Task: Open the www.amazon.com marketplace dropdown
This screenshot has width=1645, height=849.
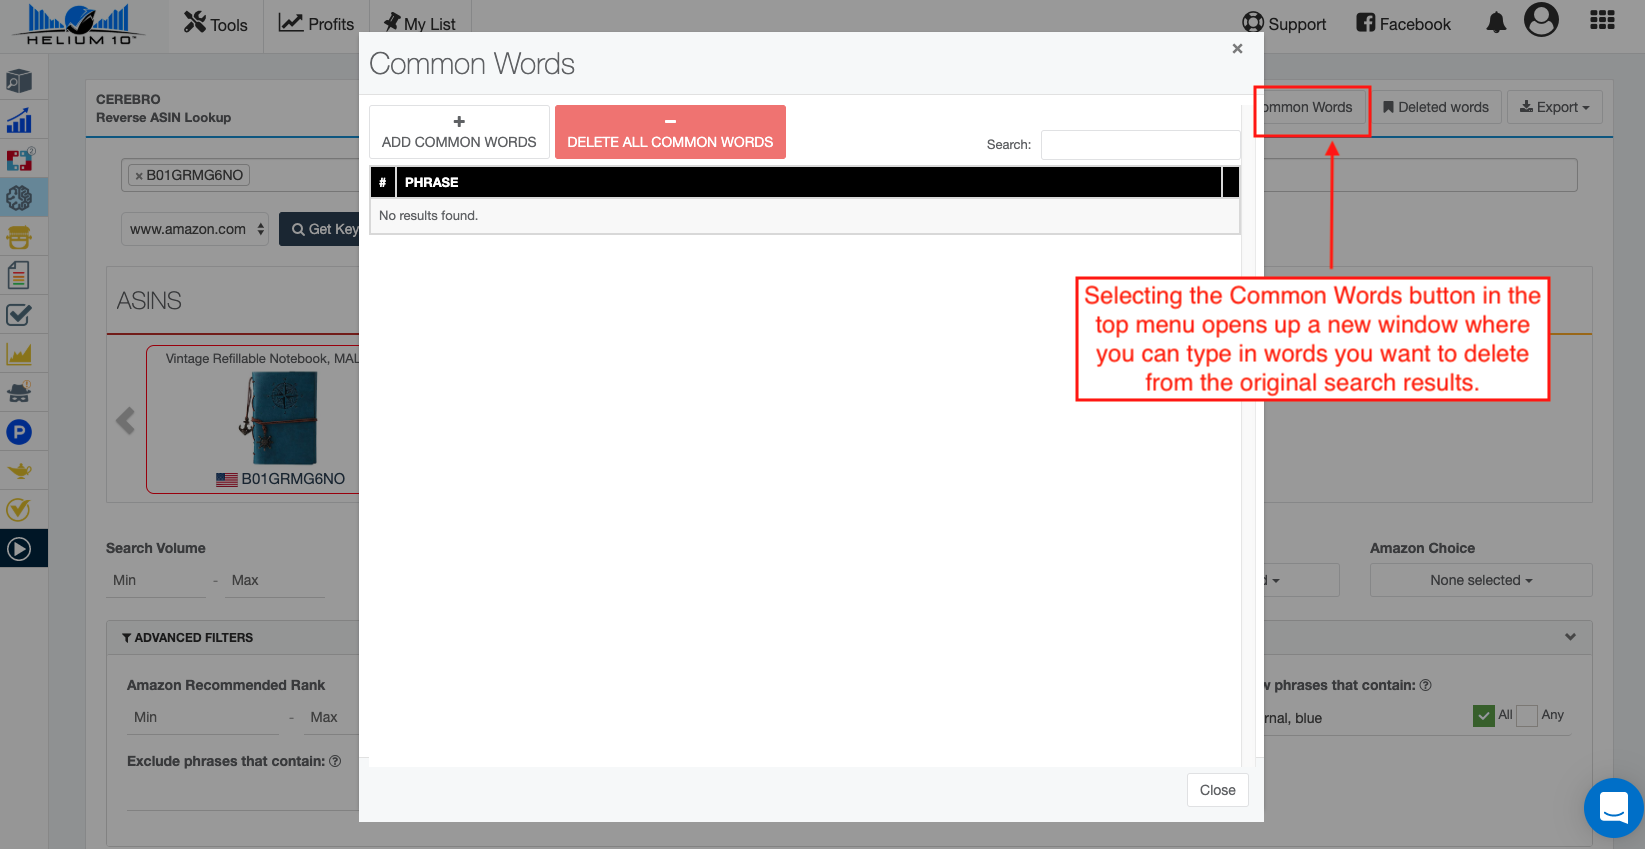Action: click(x=195, y=229)
